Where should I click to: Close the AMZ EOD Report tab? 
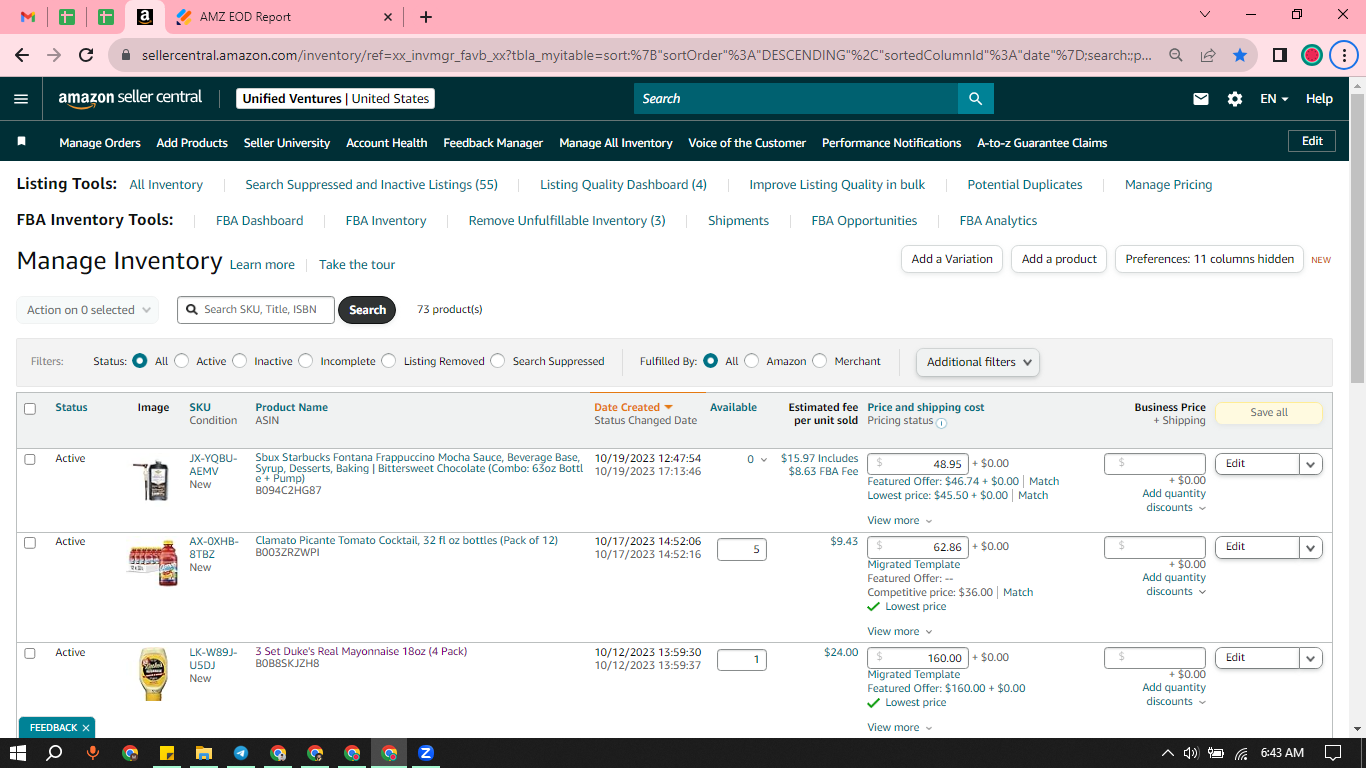point(388,17)
